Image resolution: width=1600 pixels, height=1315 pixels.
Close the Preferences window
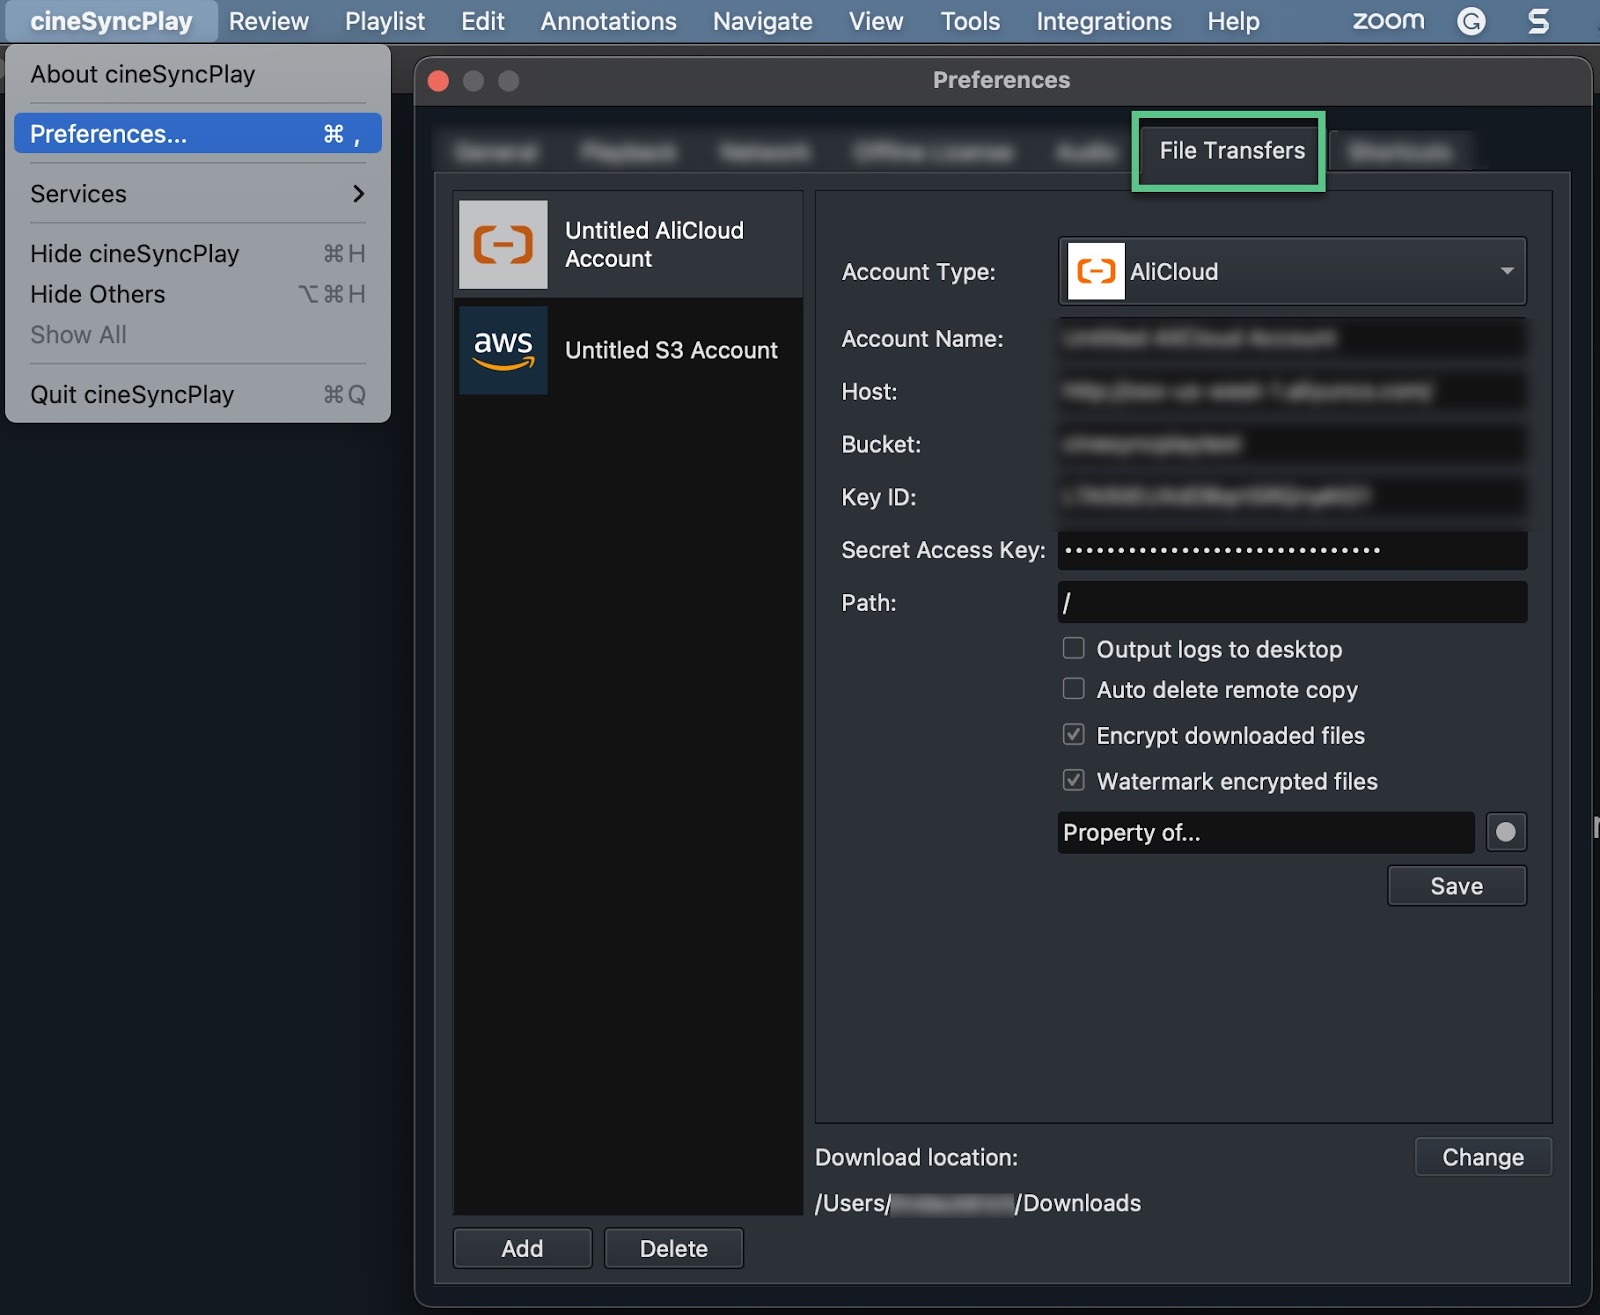point(438,81)
